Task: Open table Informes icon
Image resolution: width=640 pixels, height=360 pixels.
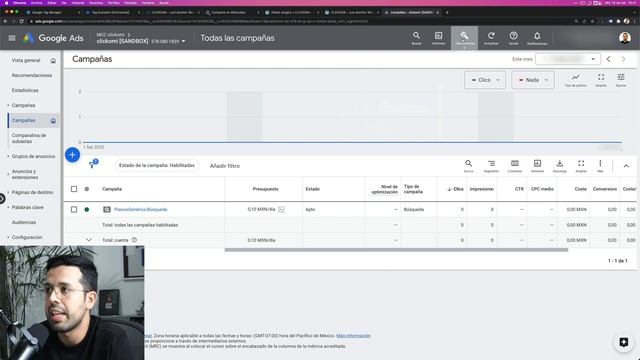Action: pos(538,165)
